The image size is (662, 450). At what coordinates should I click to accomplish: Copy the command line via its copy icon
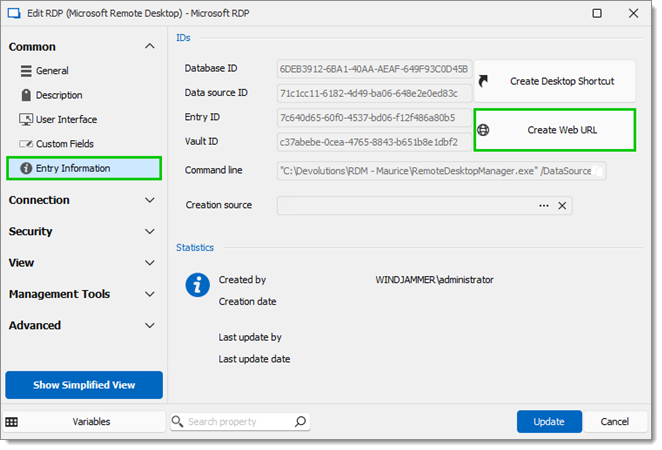tap(598, 171)
